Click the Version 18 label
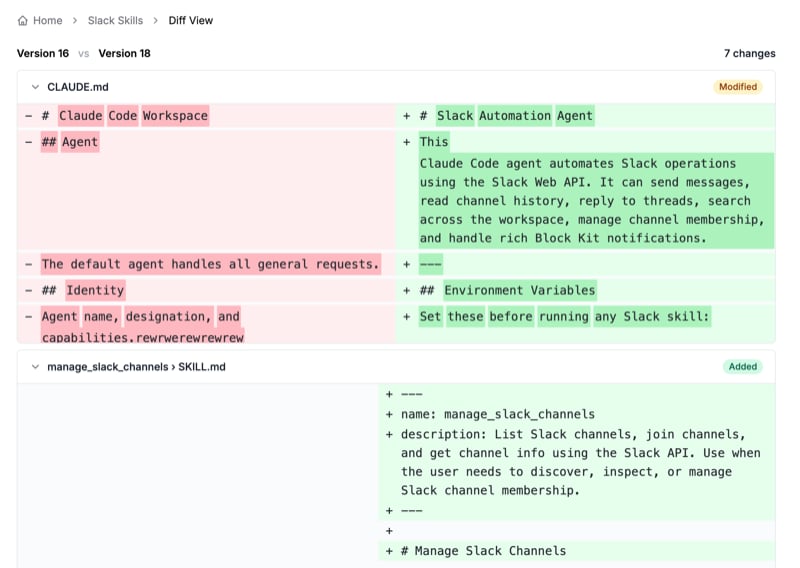 point(124,53)
